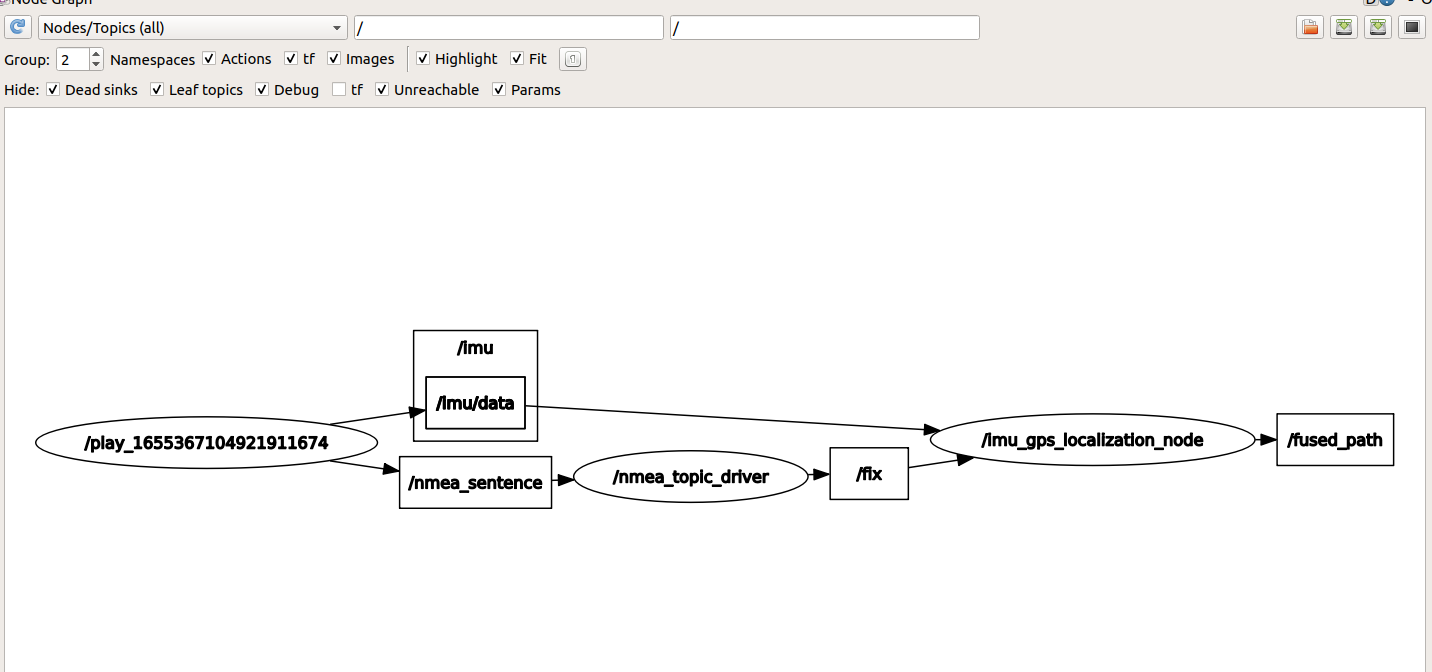1432x672 pixels.
Task: Toggle Hide Unreachable checkbox
Action: (382, 90)
